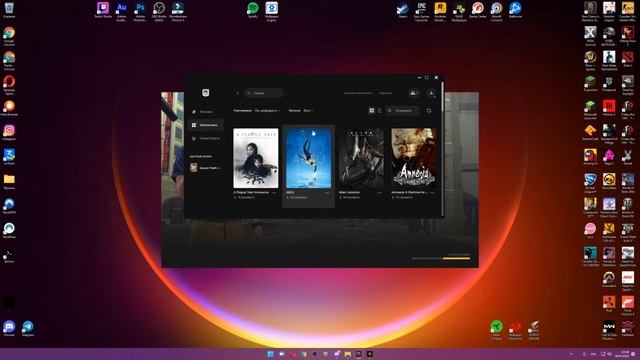Open the Recycle Bin desktop icon
Image resolution: width=640 pixels, height=360 pixels.
9,10
